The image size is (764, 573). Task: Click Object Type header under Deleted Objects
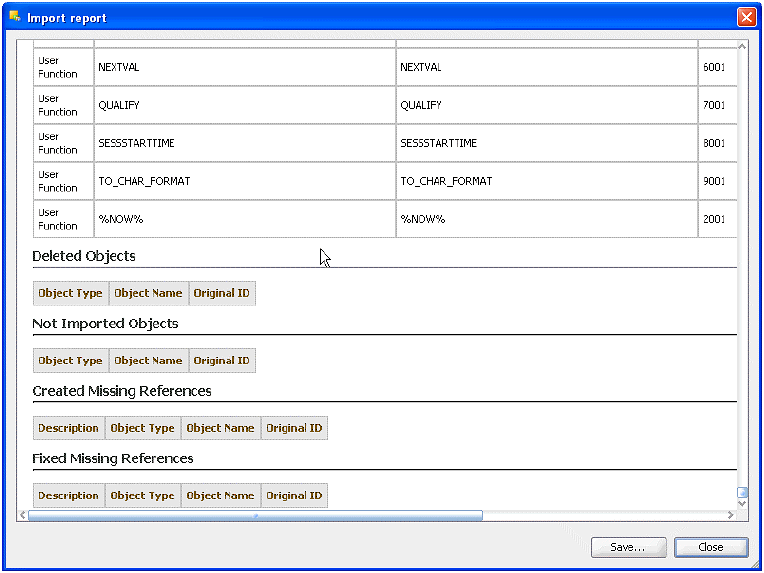pos(71,293)
